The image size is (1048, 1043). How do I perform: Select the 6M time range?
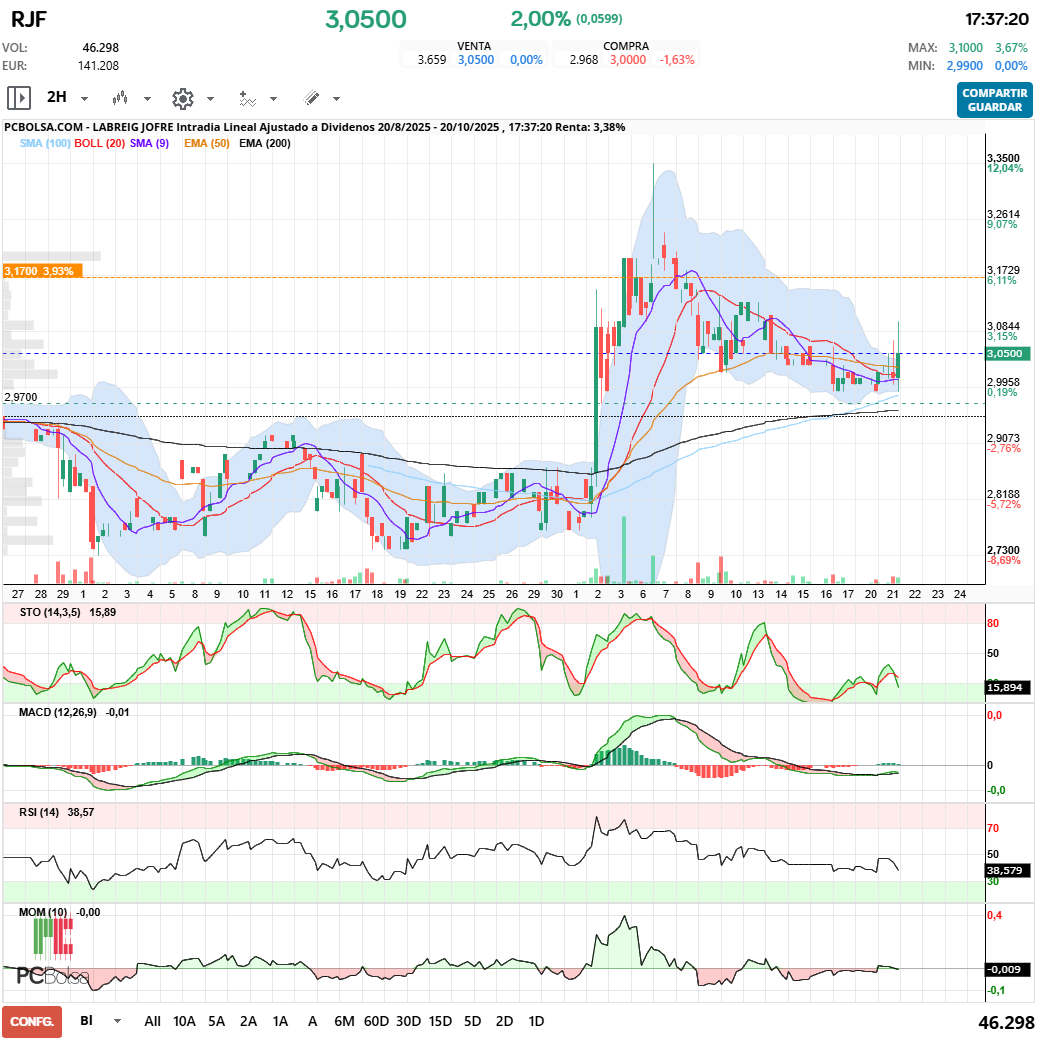[344, 1021]
